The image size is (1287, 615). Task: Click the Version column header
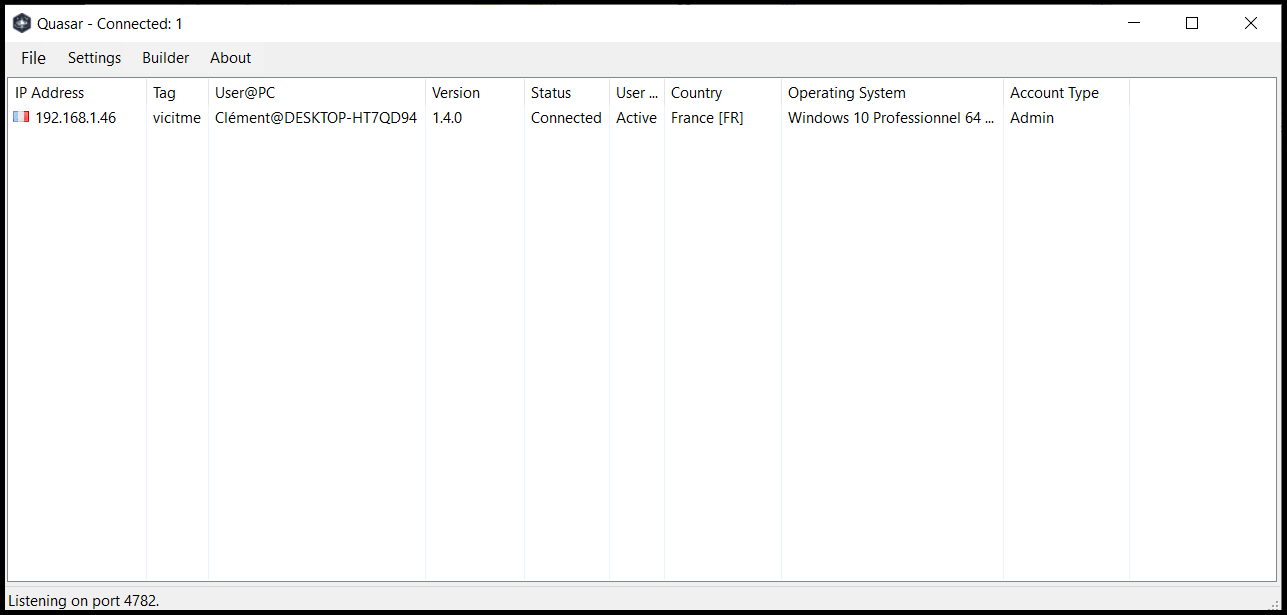pos(456,93)
